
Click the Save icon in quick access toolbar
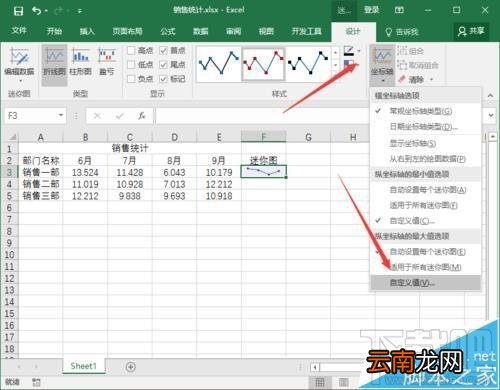coord(19,11)
